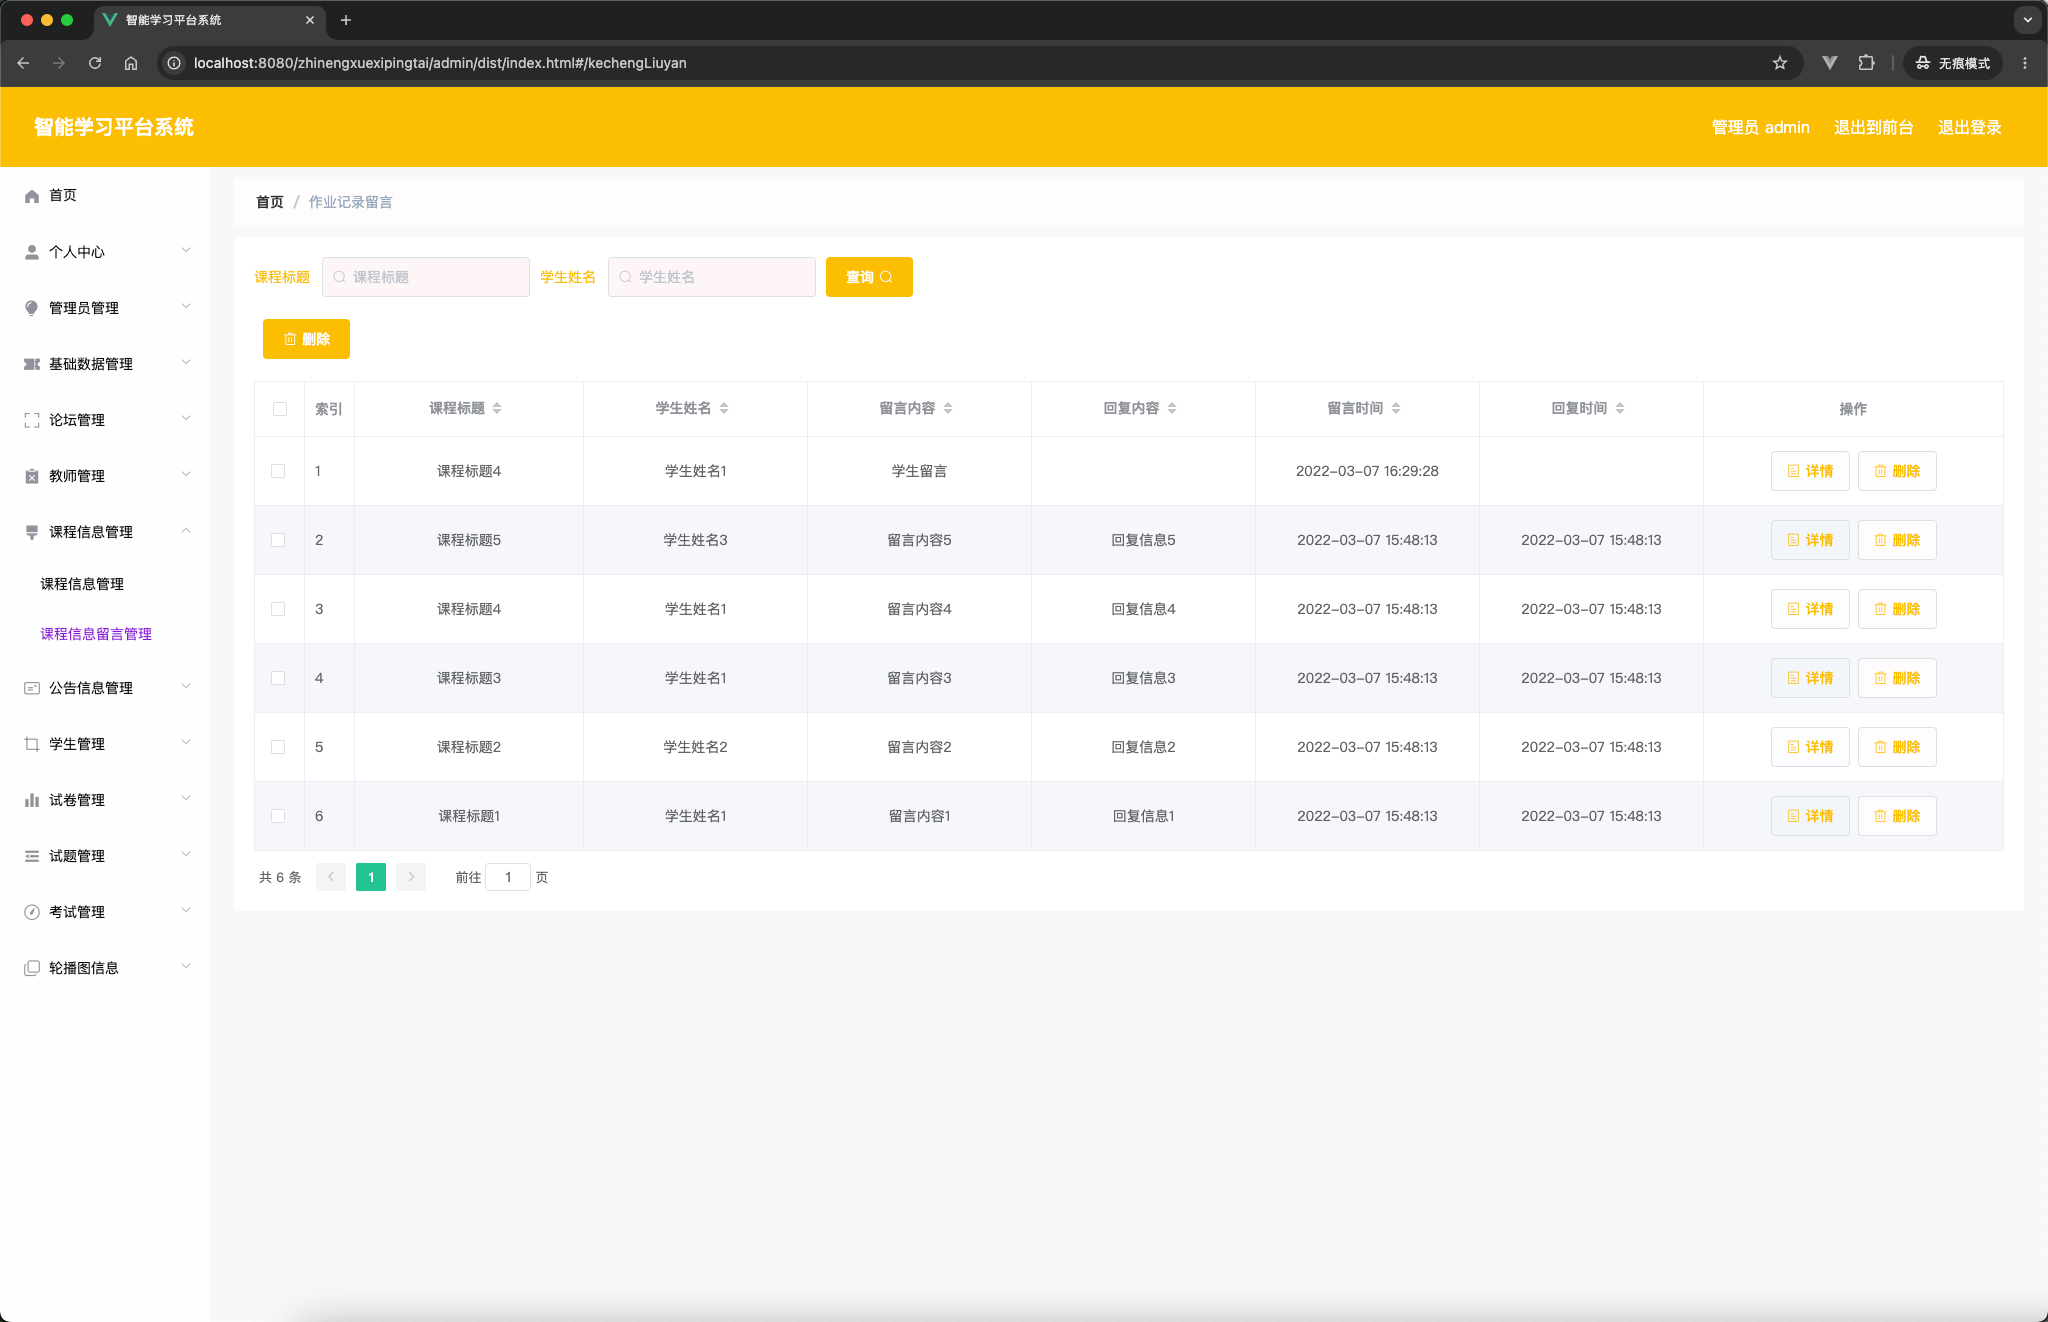Tick the select-all checkbox in the table header

[x=280, y=409]
